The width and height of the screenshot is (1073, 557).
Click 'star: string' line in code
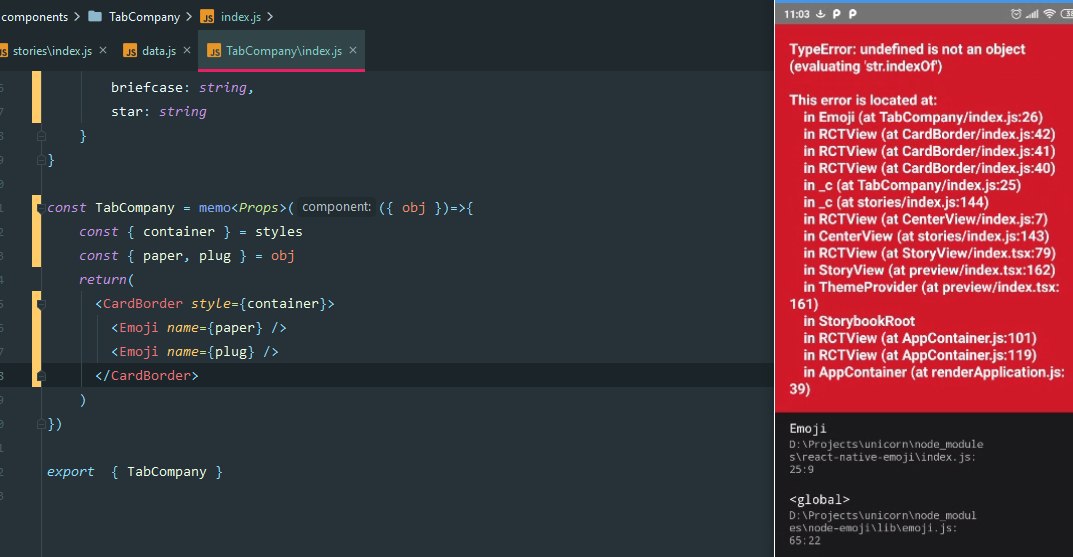[159, 112]
